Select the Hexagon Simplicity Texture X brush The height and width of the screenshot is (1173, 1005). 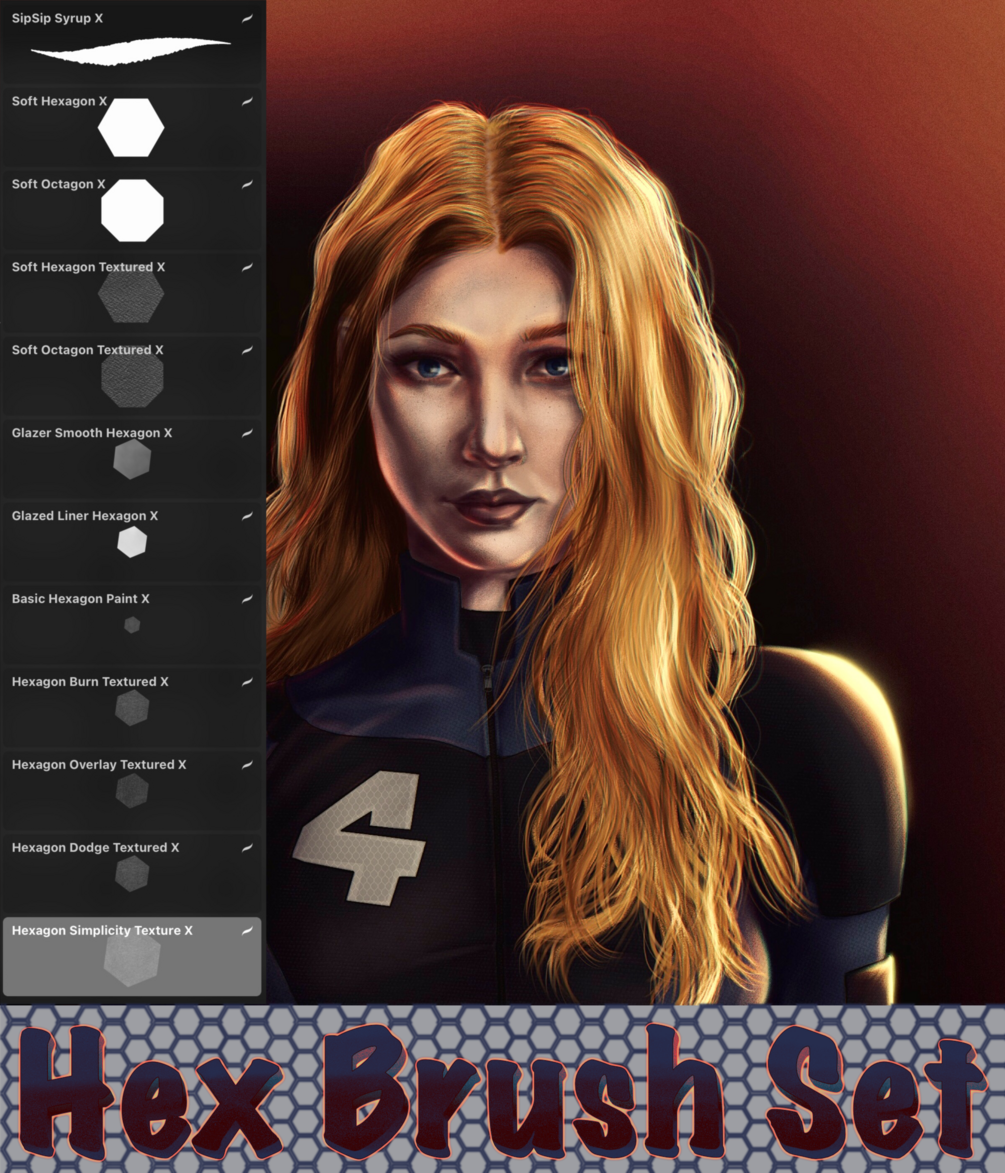pyautogui.click(x=132, y=957)
